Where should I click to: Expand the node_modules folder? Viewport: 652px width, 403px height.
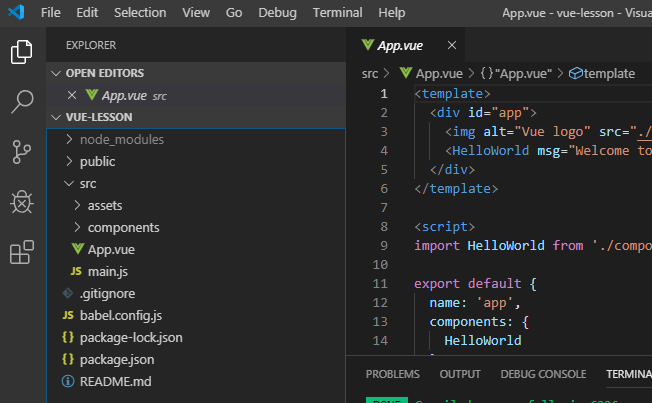tap(69, 139)
